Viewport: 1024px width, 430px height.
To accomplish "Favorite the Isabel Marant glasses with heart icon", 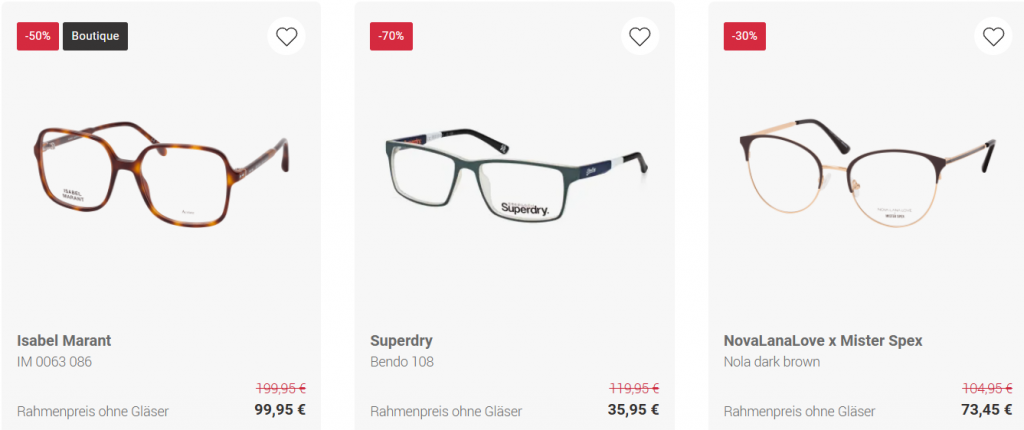I will coord(287,37).
